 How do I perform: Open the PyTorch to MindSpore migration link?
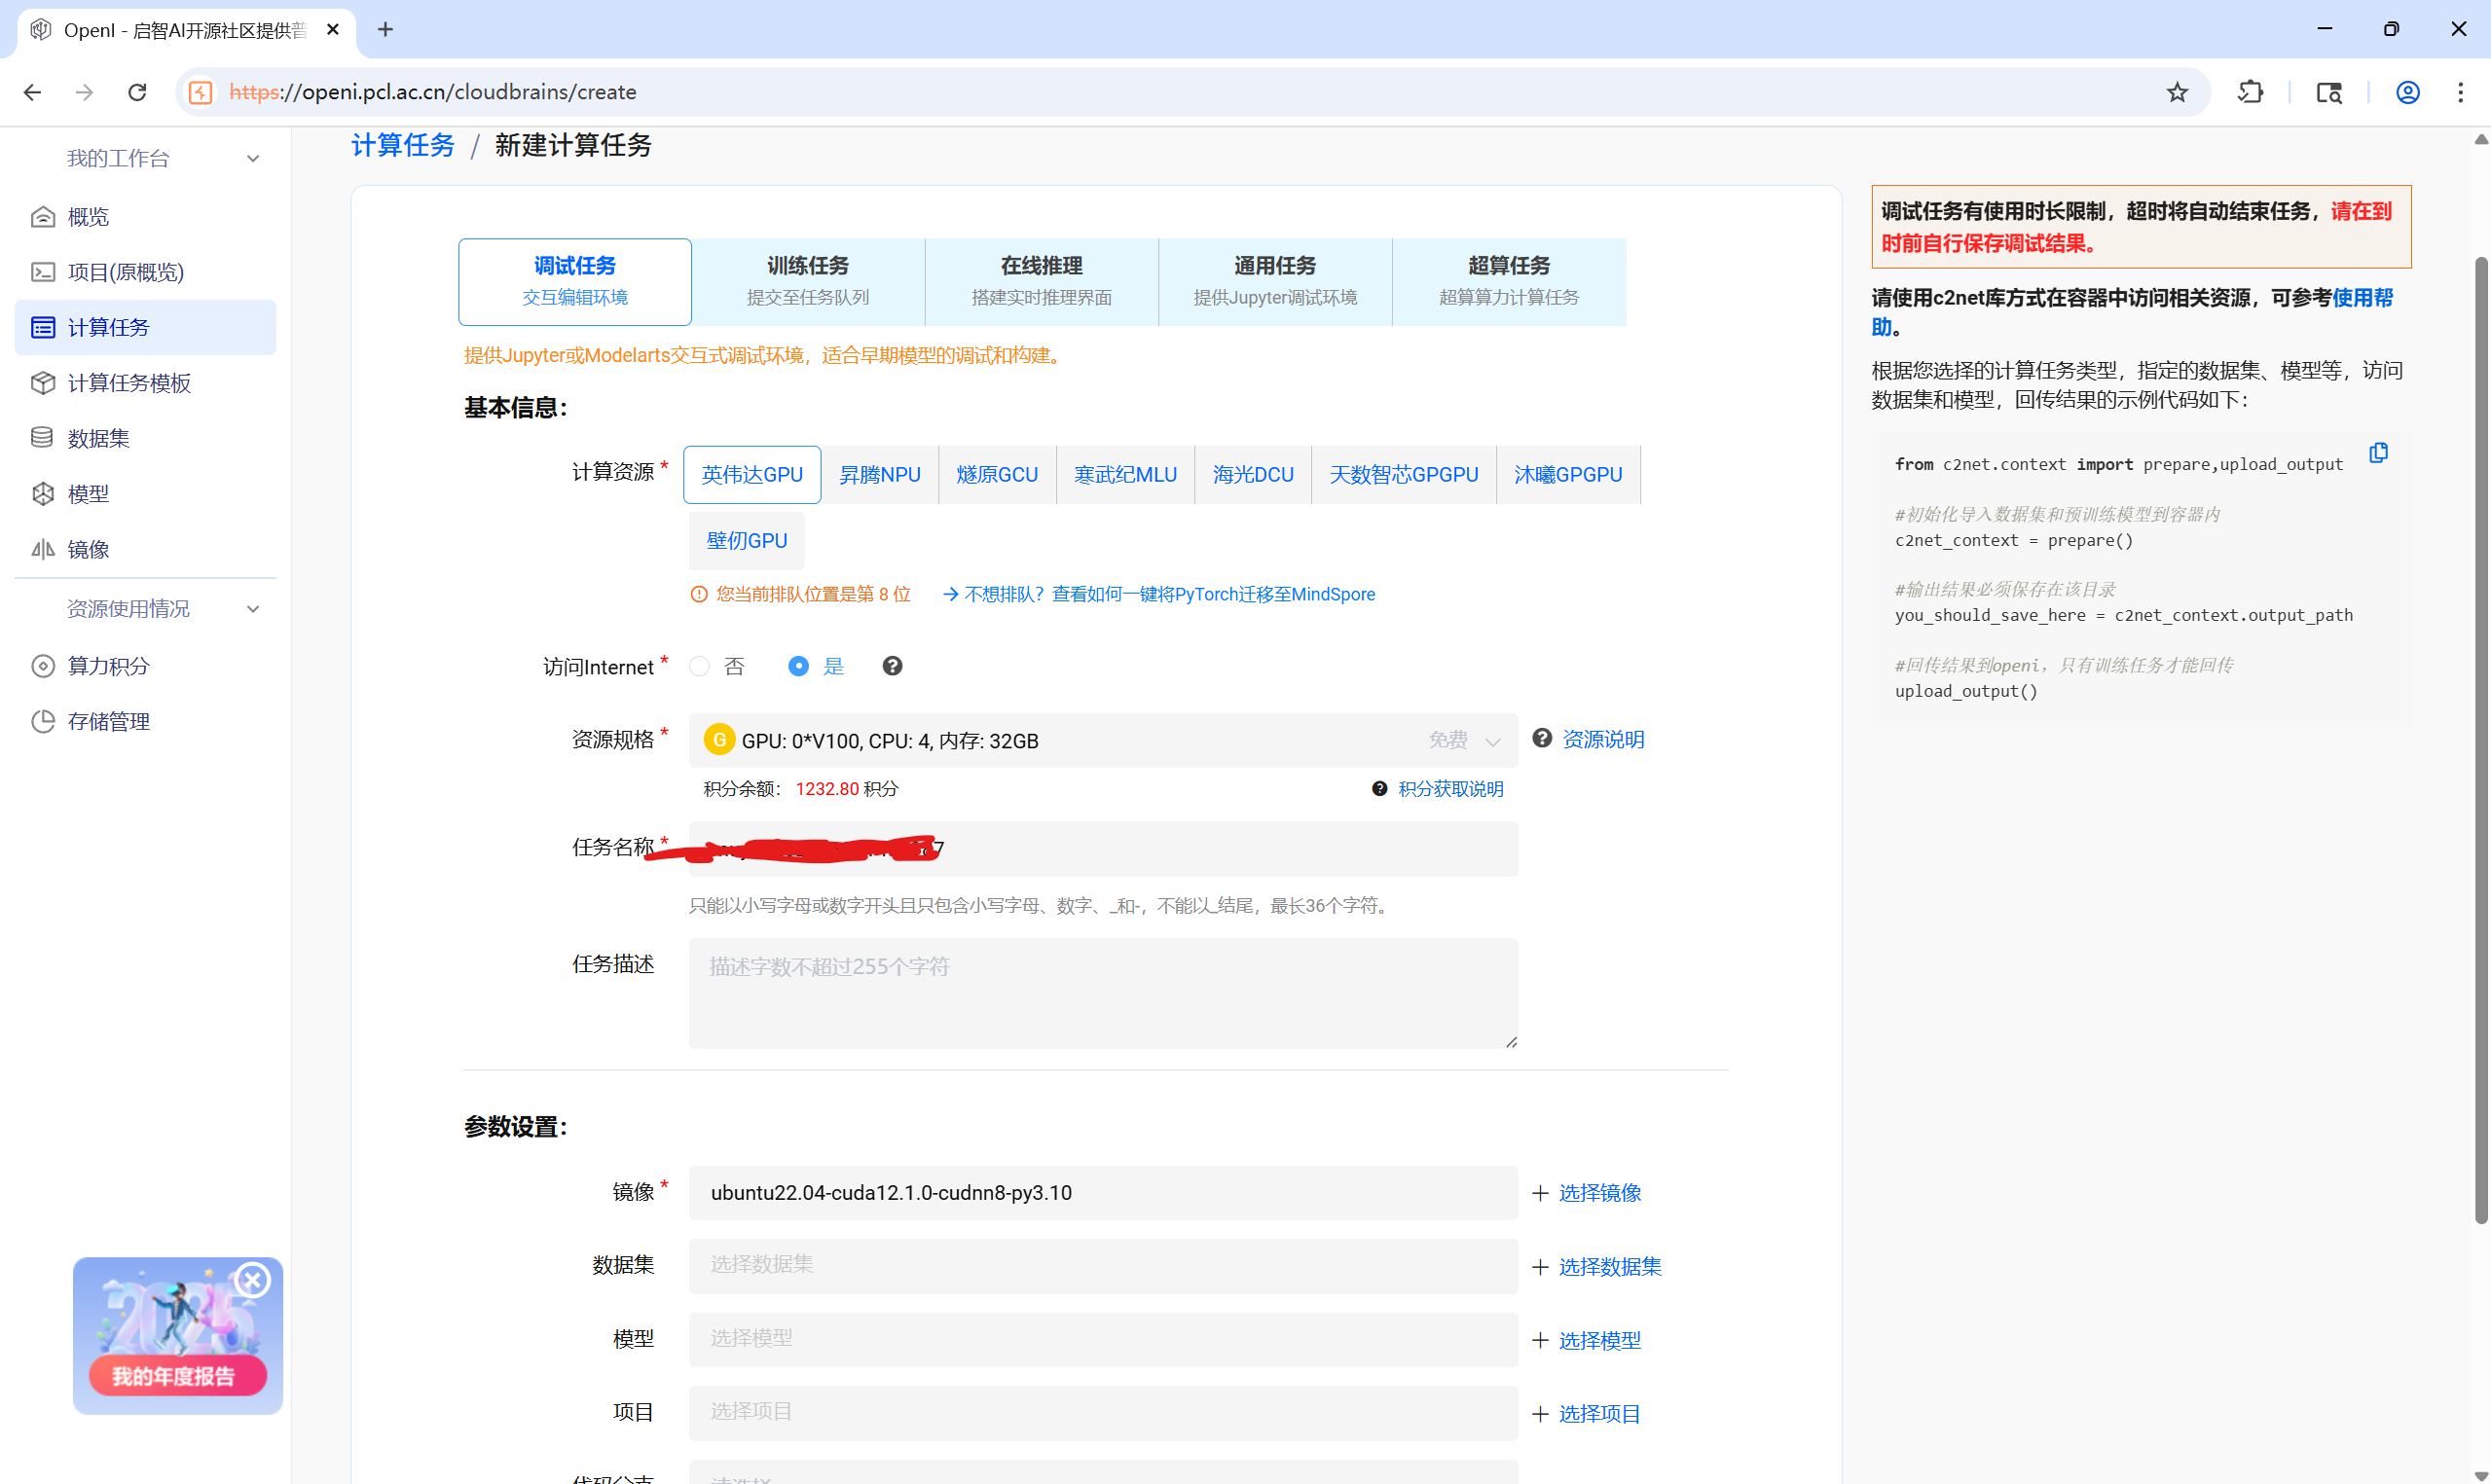(1168, 593)
